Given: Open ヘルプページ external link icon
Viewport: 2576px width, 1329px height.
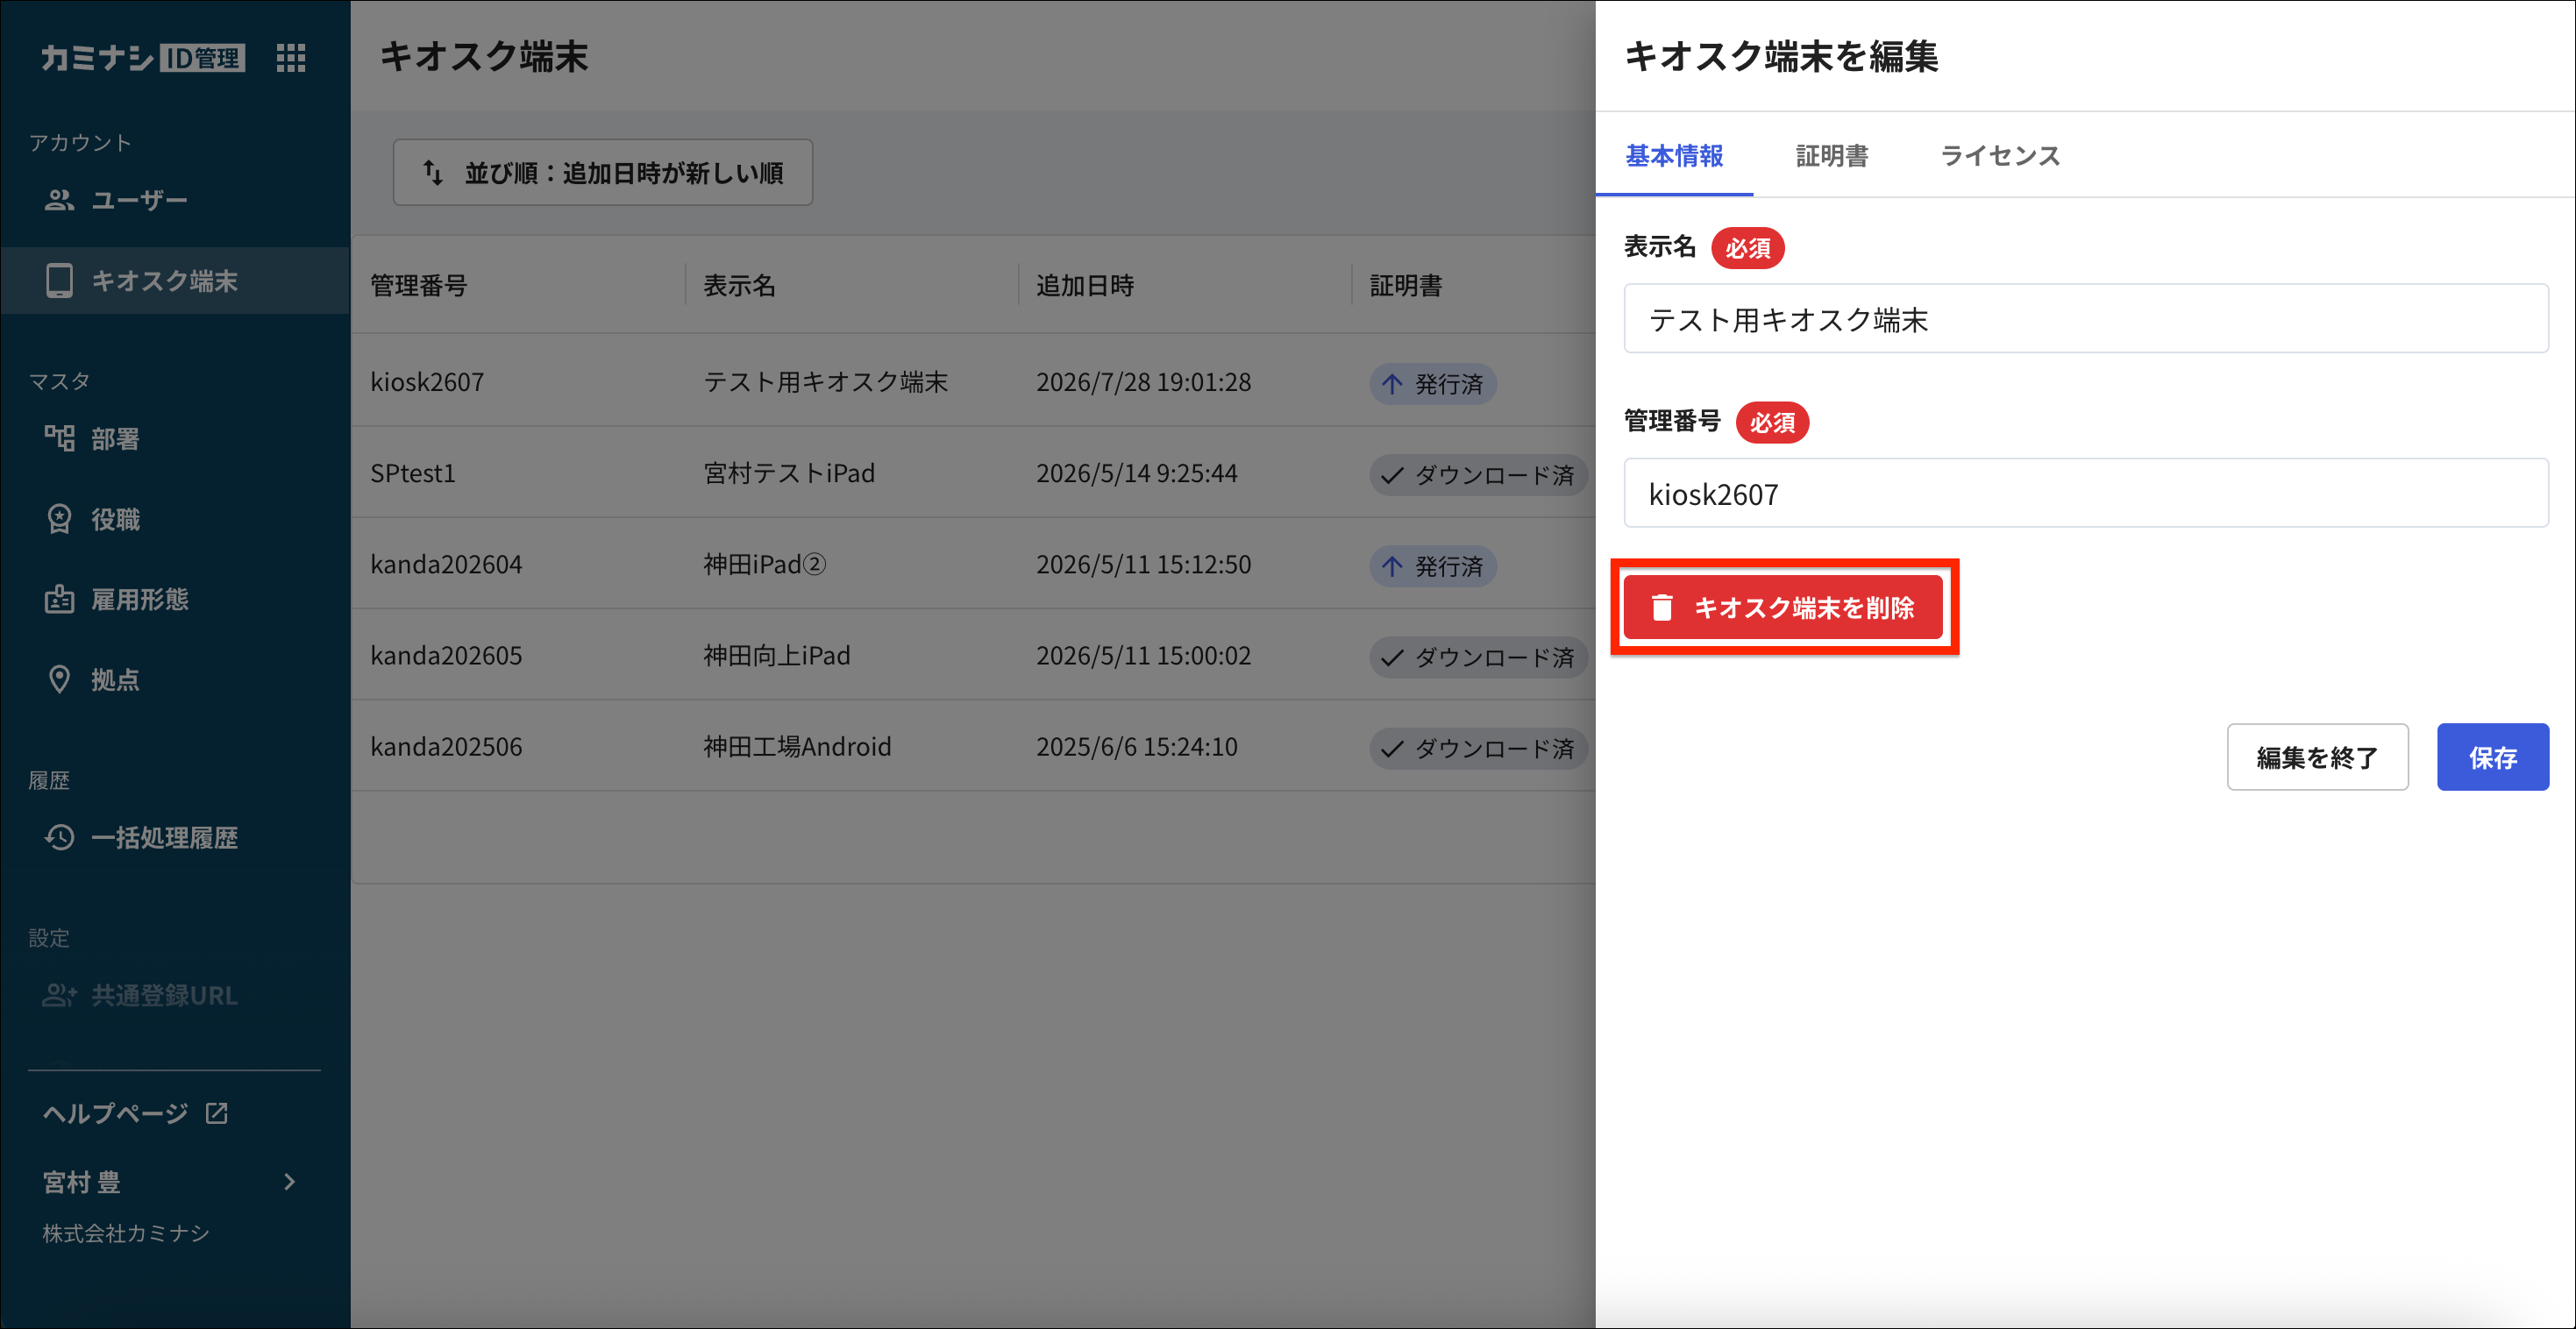Looking at the screenshot, I should pos(217,1112).
